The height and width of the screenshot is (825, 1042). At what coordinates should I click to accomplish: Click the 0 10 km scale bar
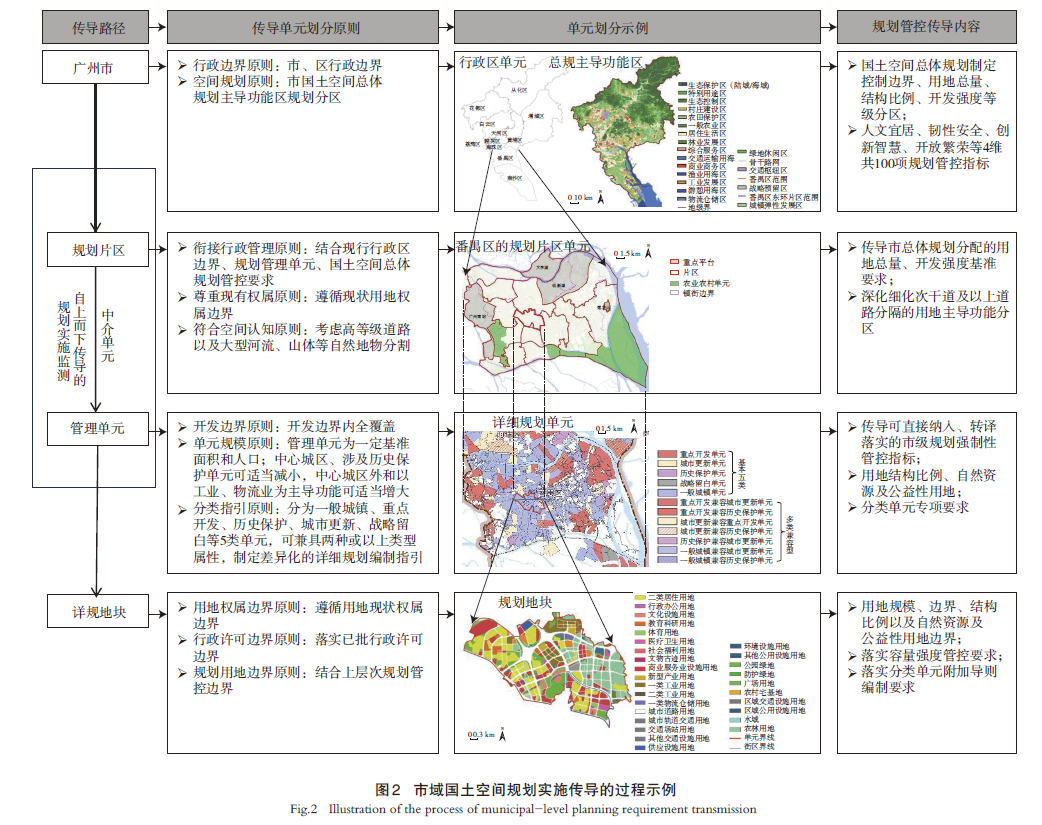click(580, 198)
